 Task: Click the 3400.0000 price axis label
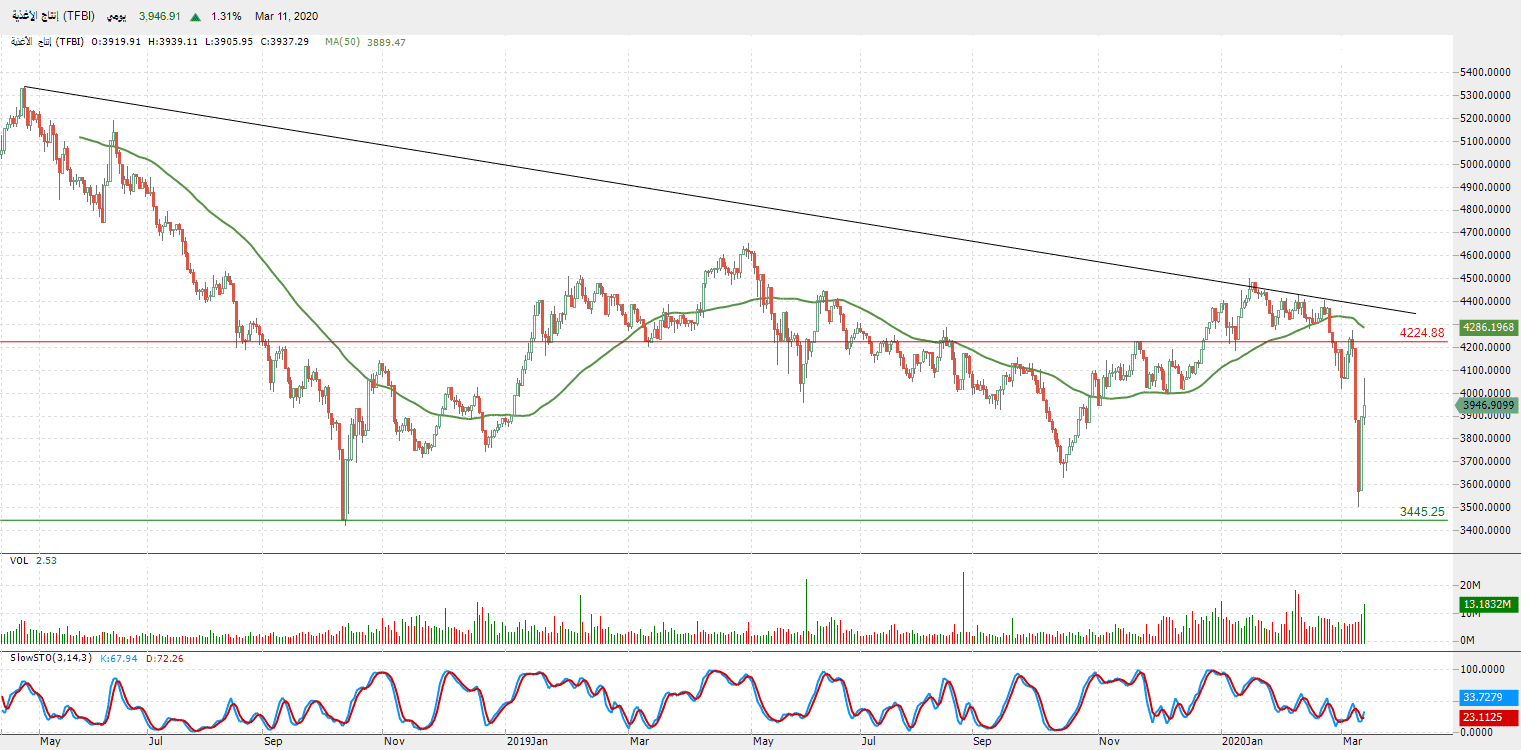point(1487,530)
